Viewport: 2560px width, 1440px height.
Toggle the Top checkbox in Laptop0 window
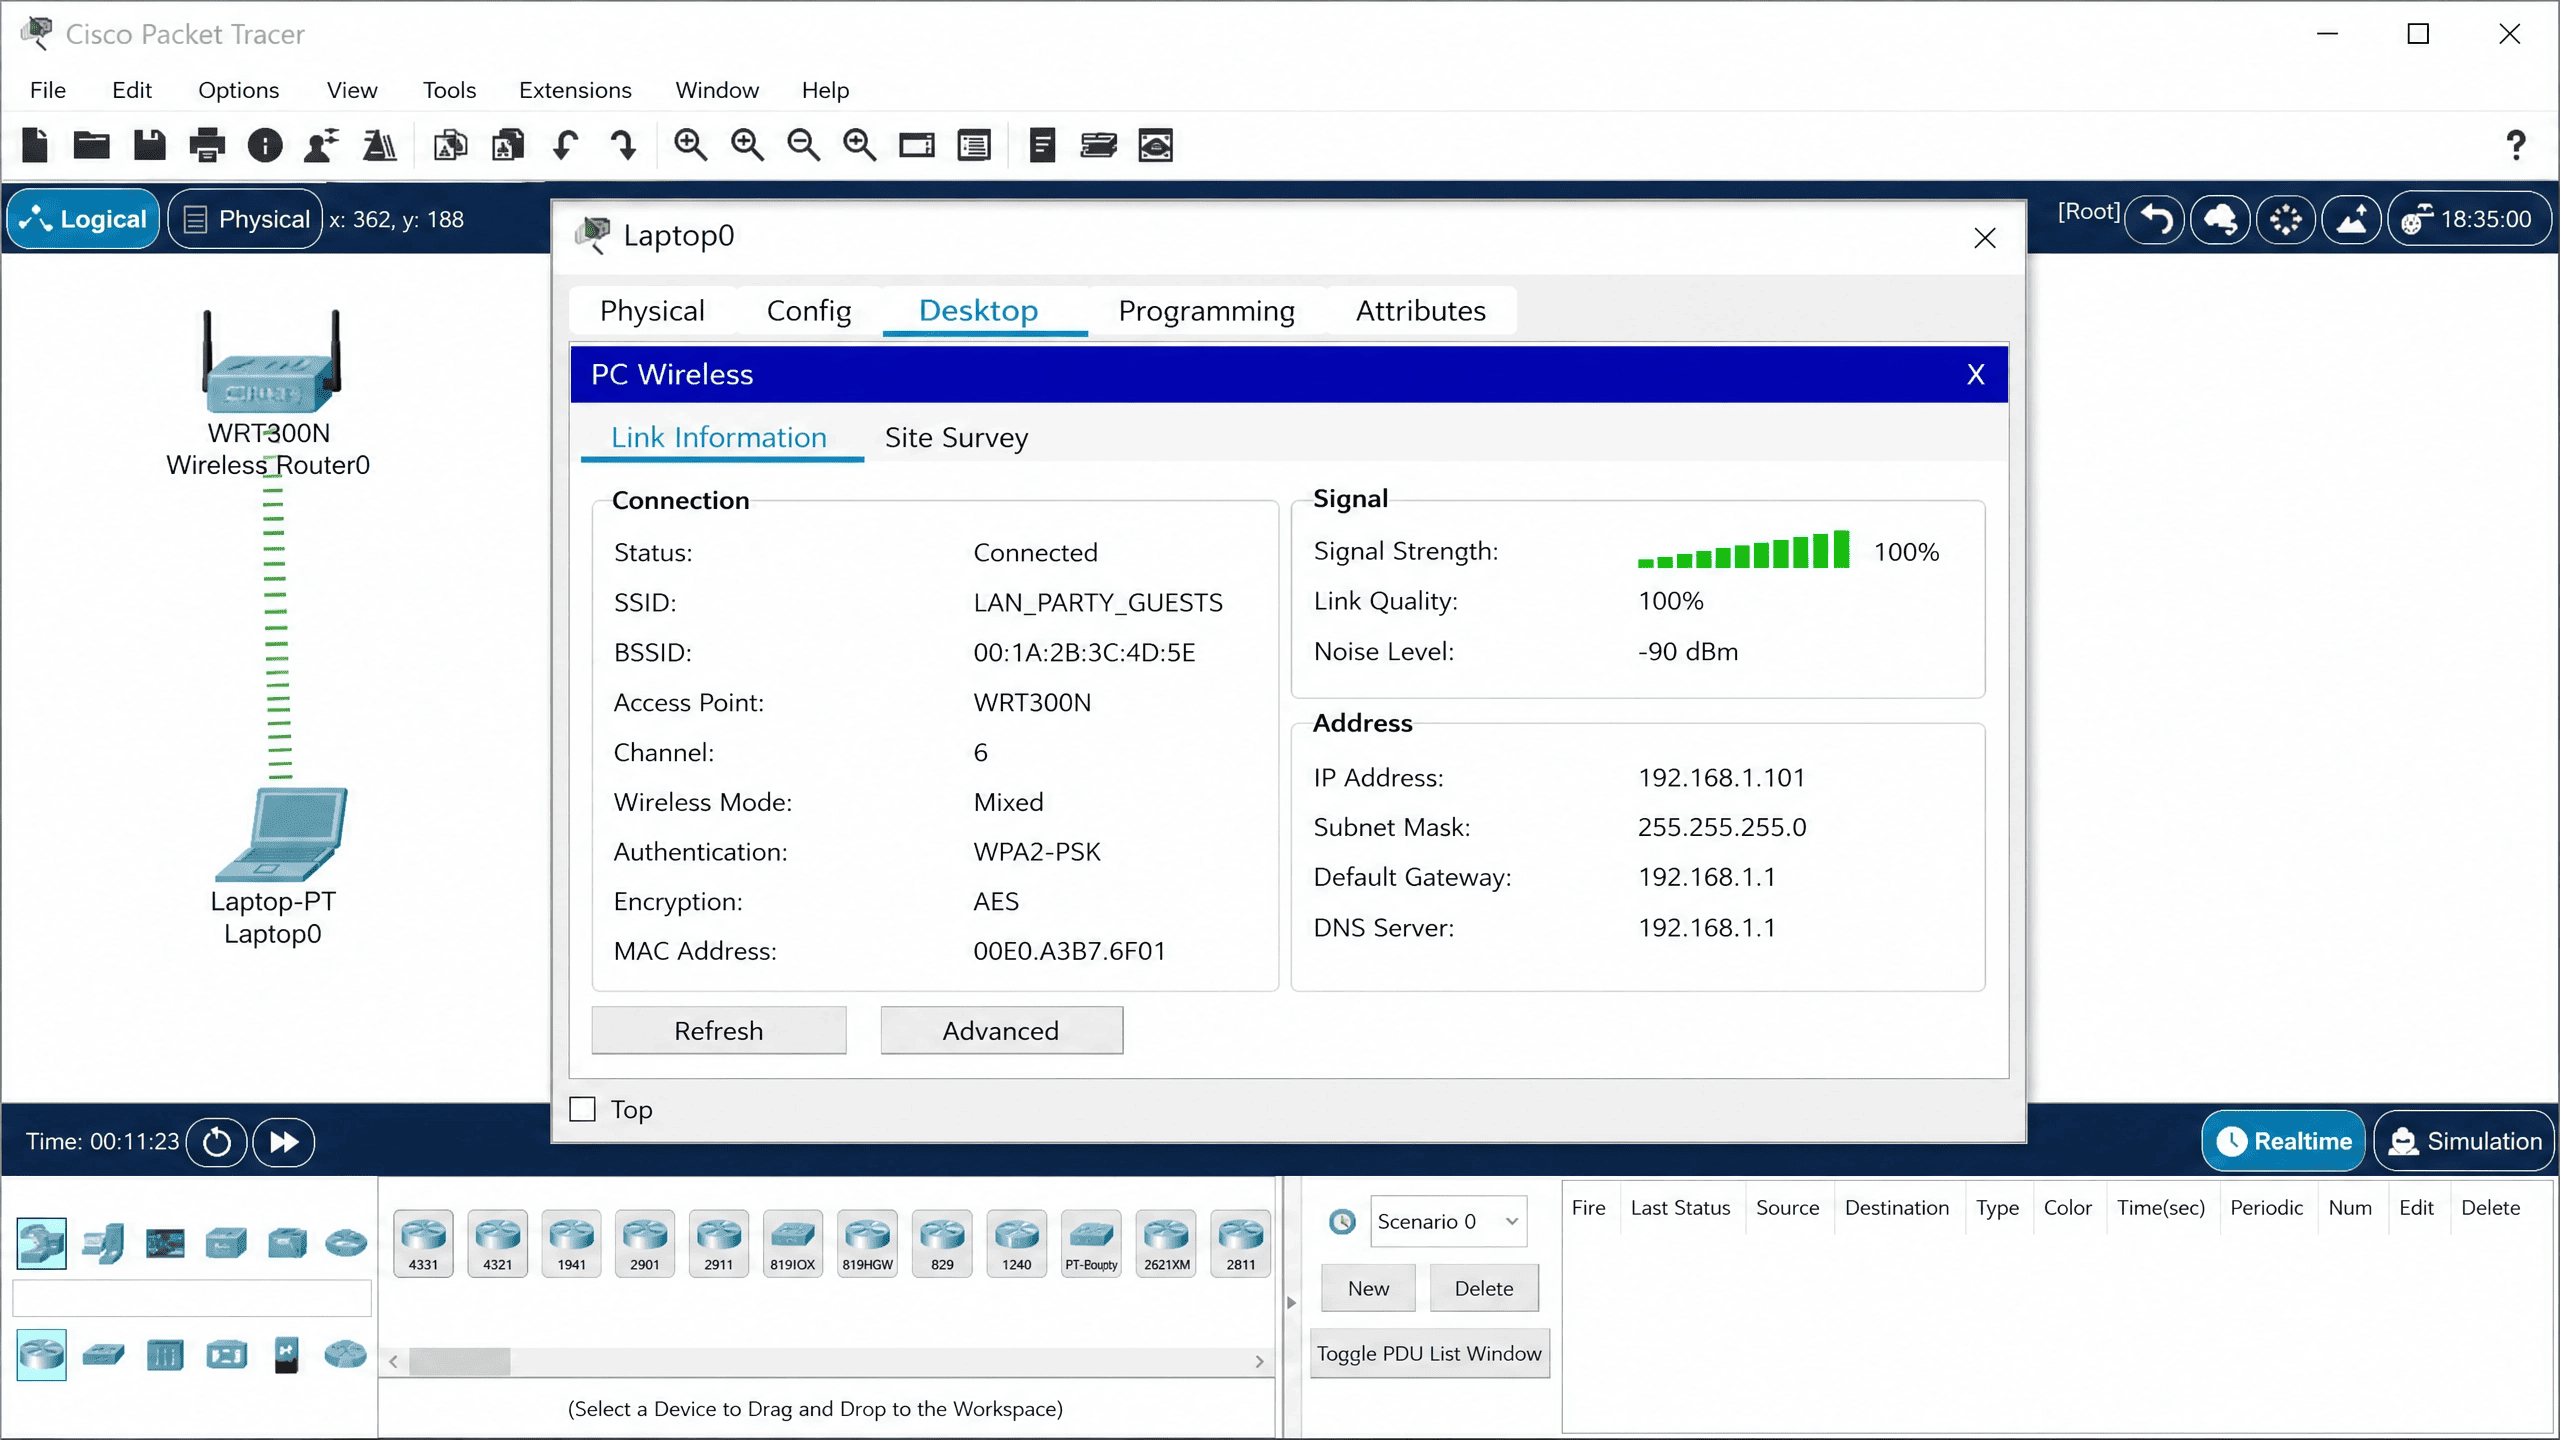coord(583,1109)
